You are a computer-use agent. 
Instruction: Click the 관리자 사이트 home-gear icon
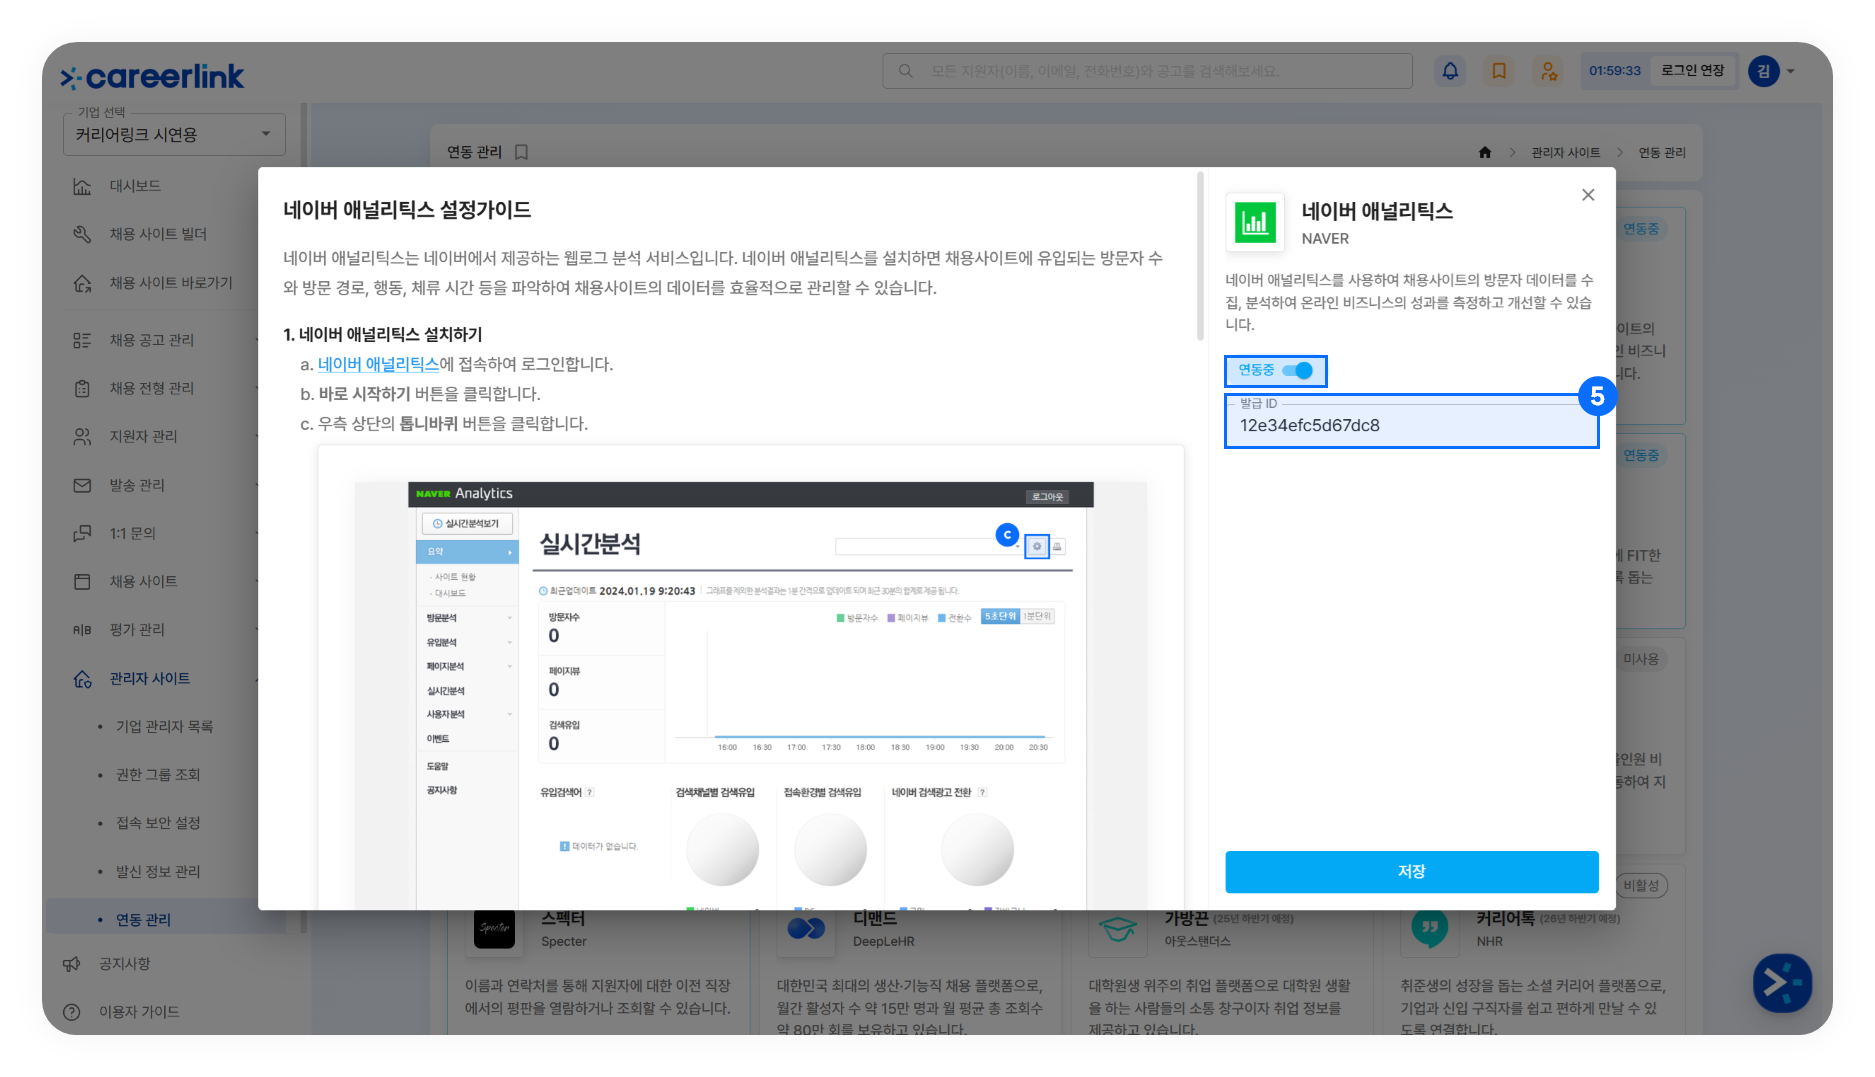pos(82,678)
